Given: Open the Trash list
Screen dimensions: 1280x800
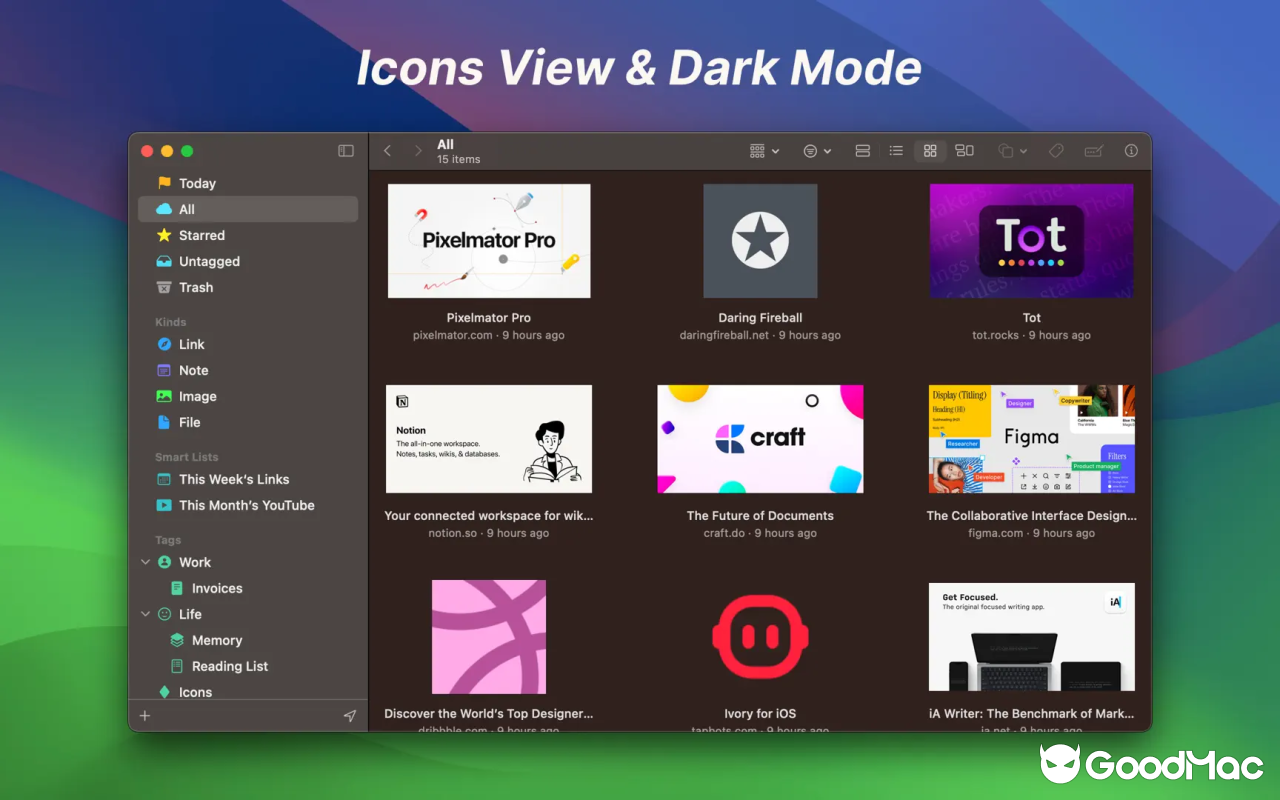Looking at the screenshot, I should pyautogui.click(x=196, y=287).
